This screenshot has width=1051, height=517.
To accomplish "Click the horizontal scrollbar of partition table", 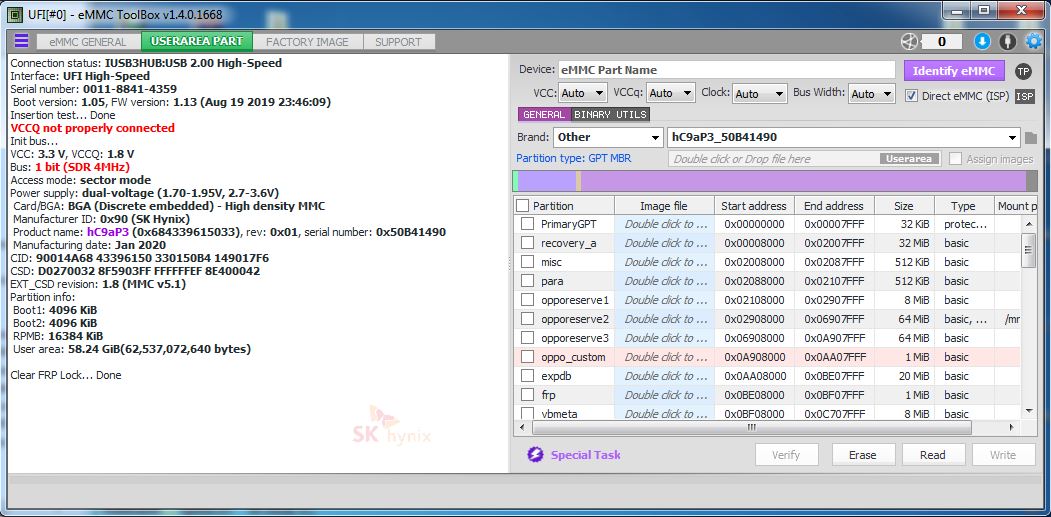I will [x=751, y=426].
